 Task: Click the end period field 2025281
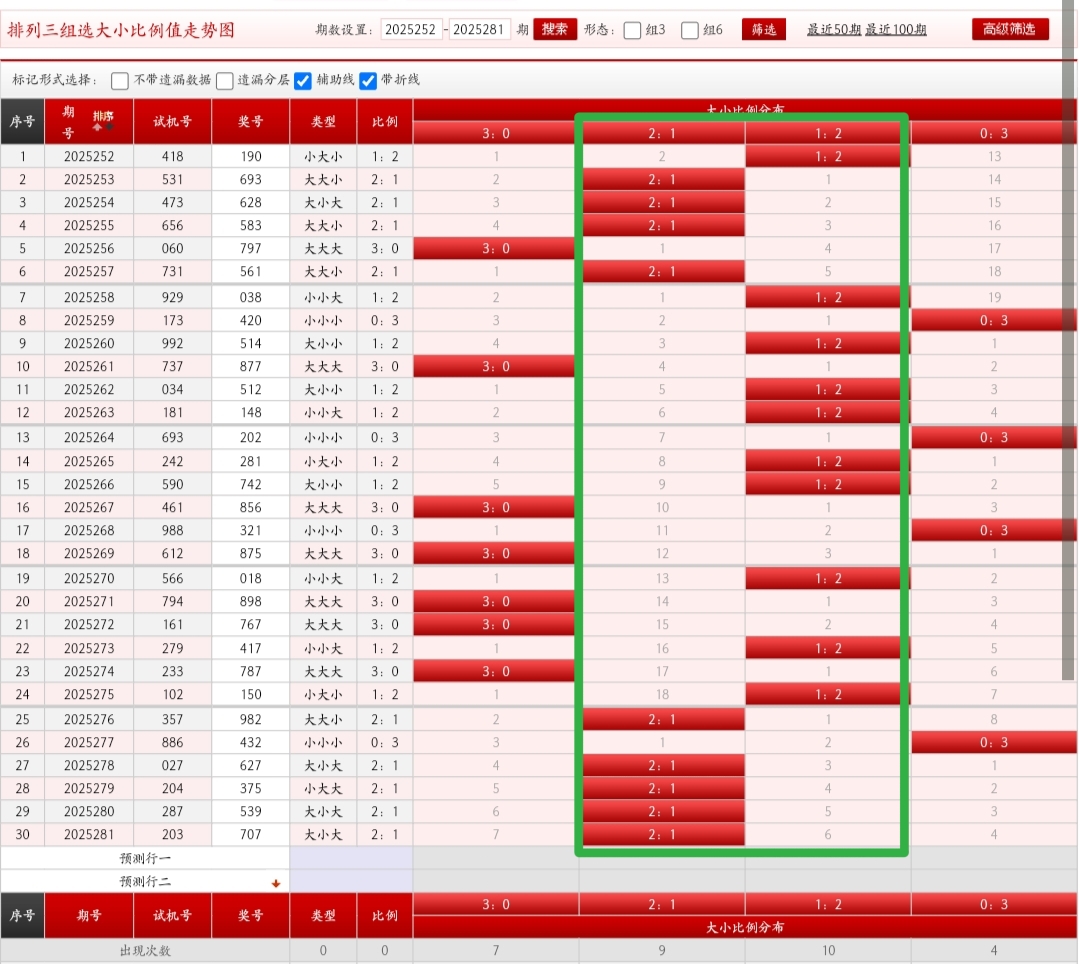point(480,30)
